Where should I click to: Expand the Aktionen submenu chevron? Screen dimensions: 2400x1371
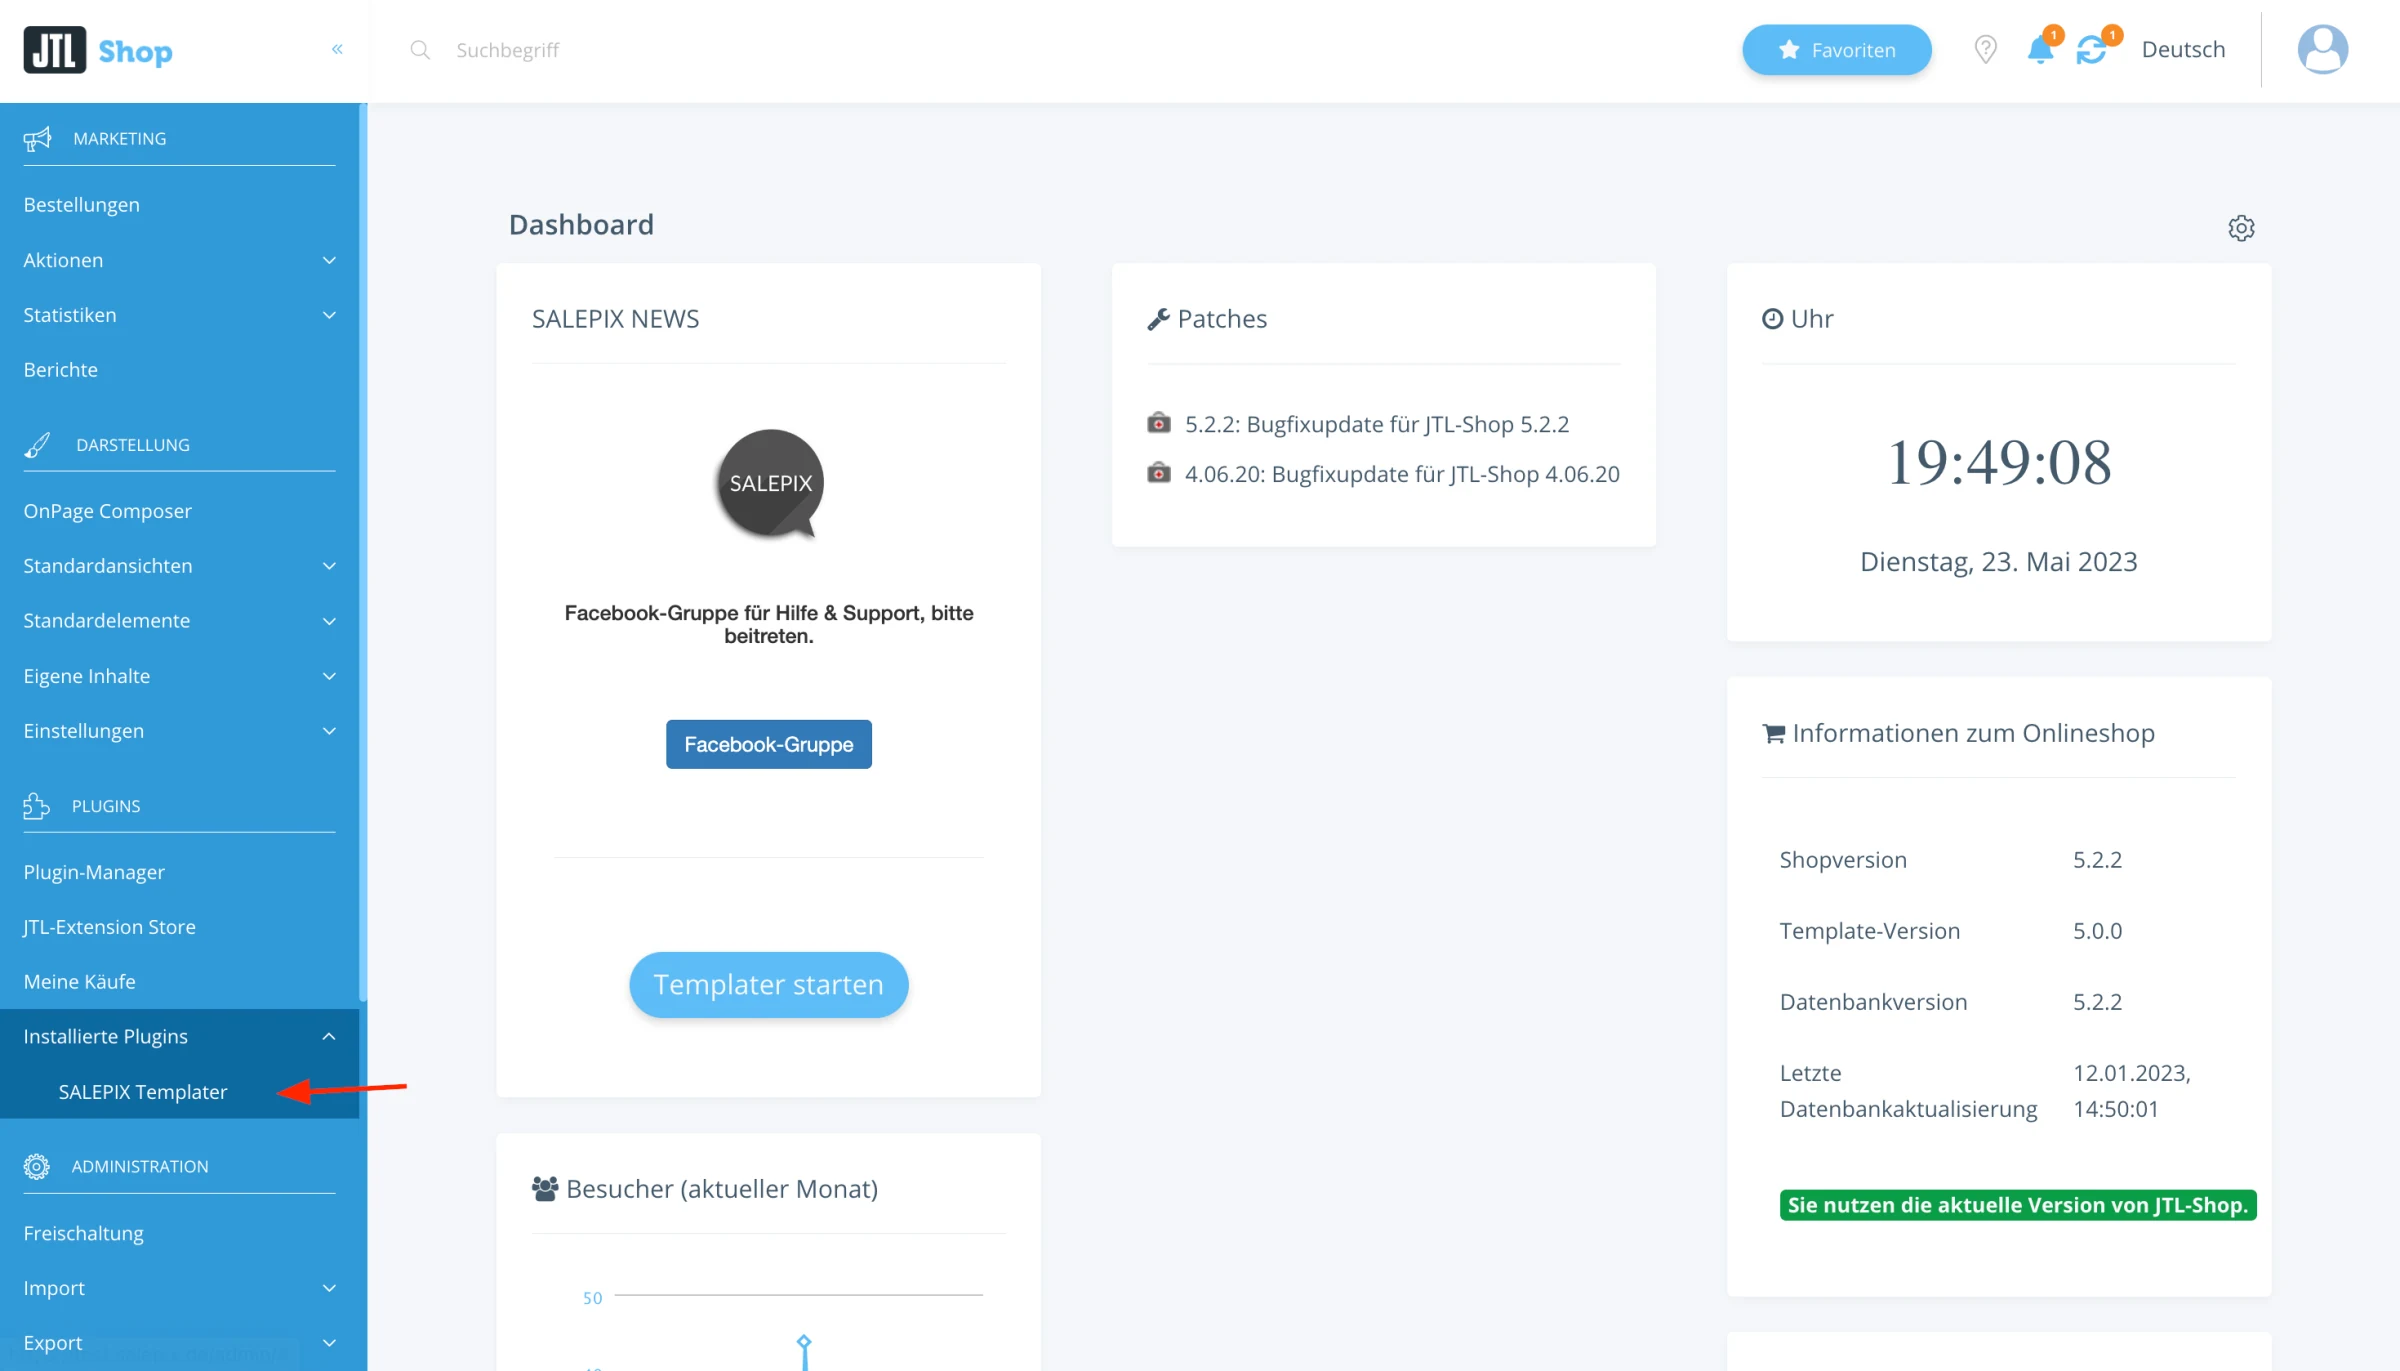tap(329, 260)
